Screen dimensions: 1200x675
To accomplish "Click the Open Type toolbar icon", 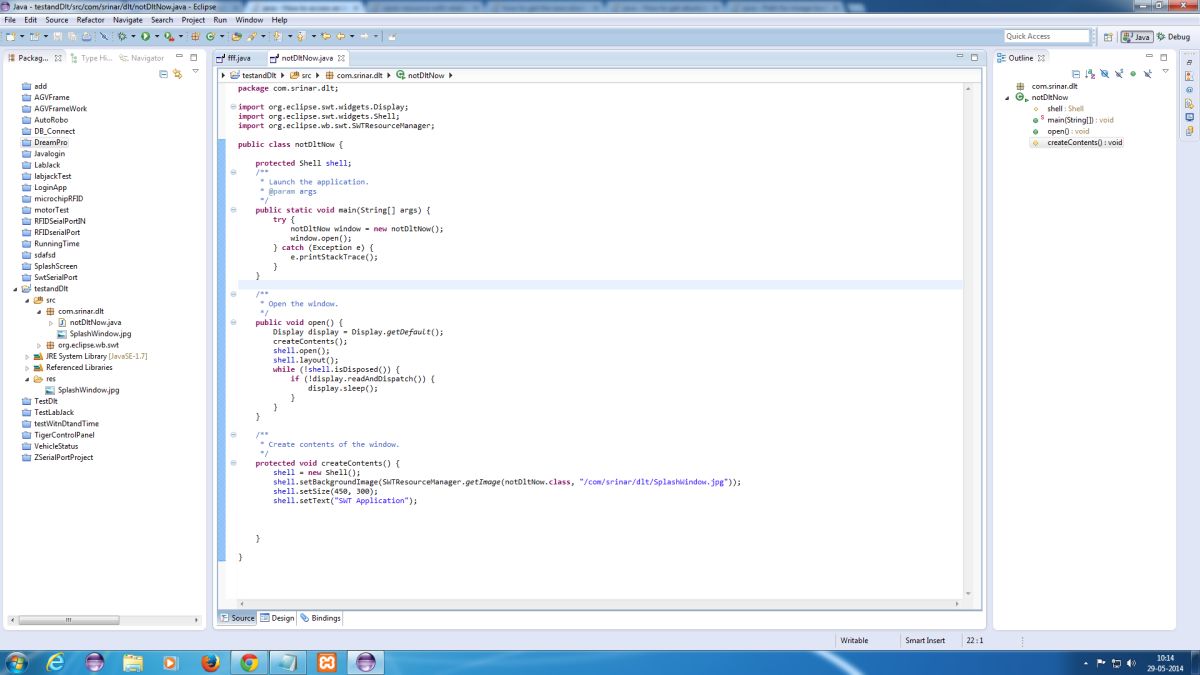I will pyautogui.click(x=236, y=36).
